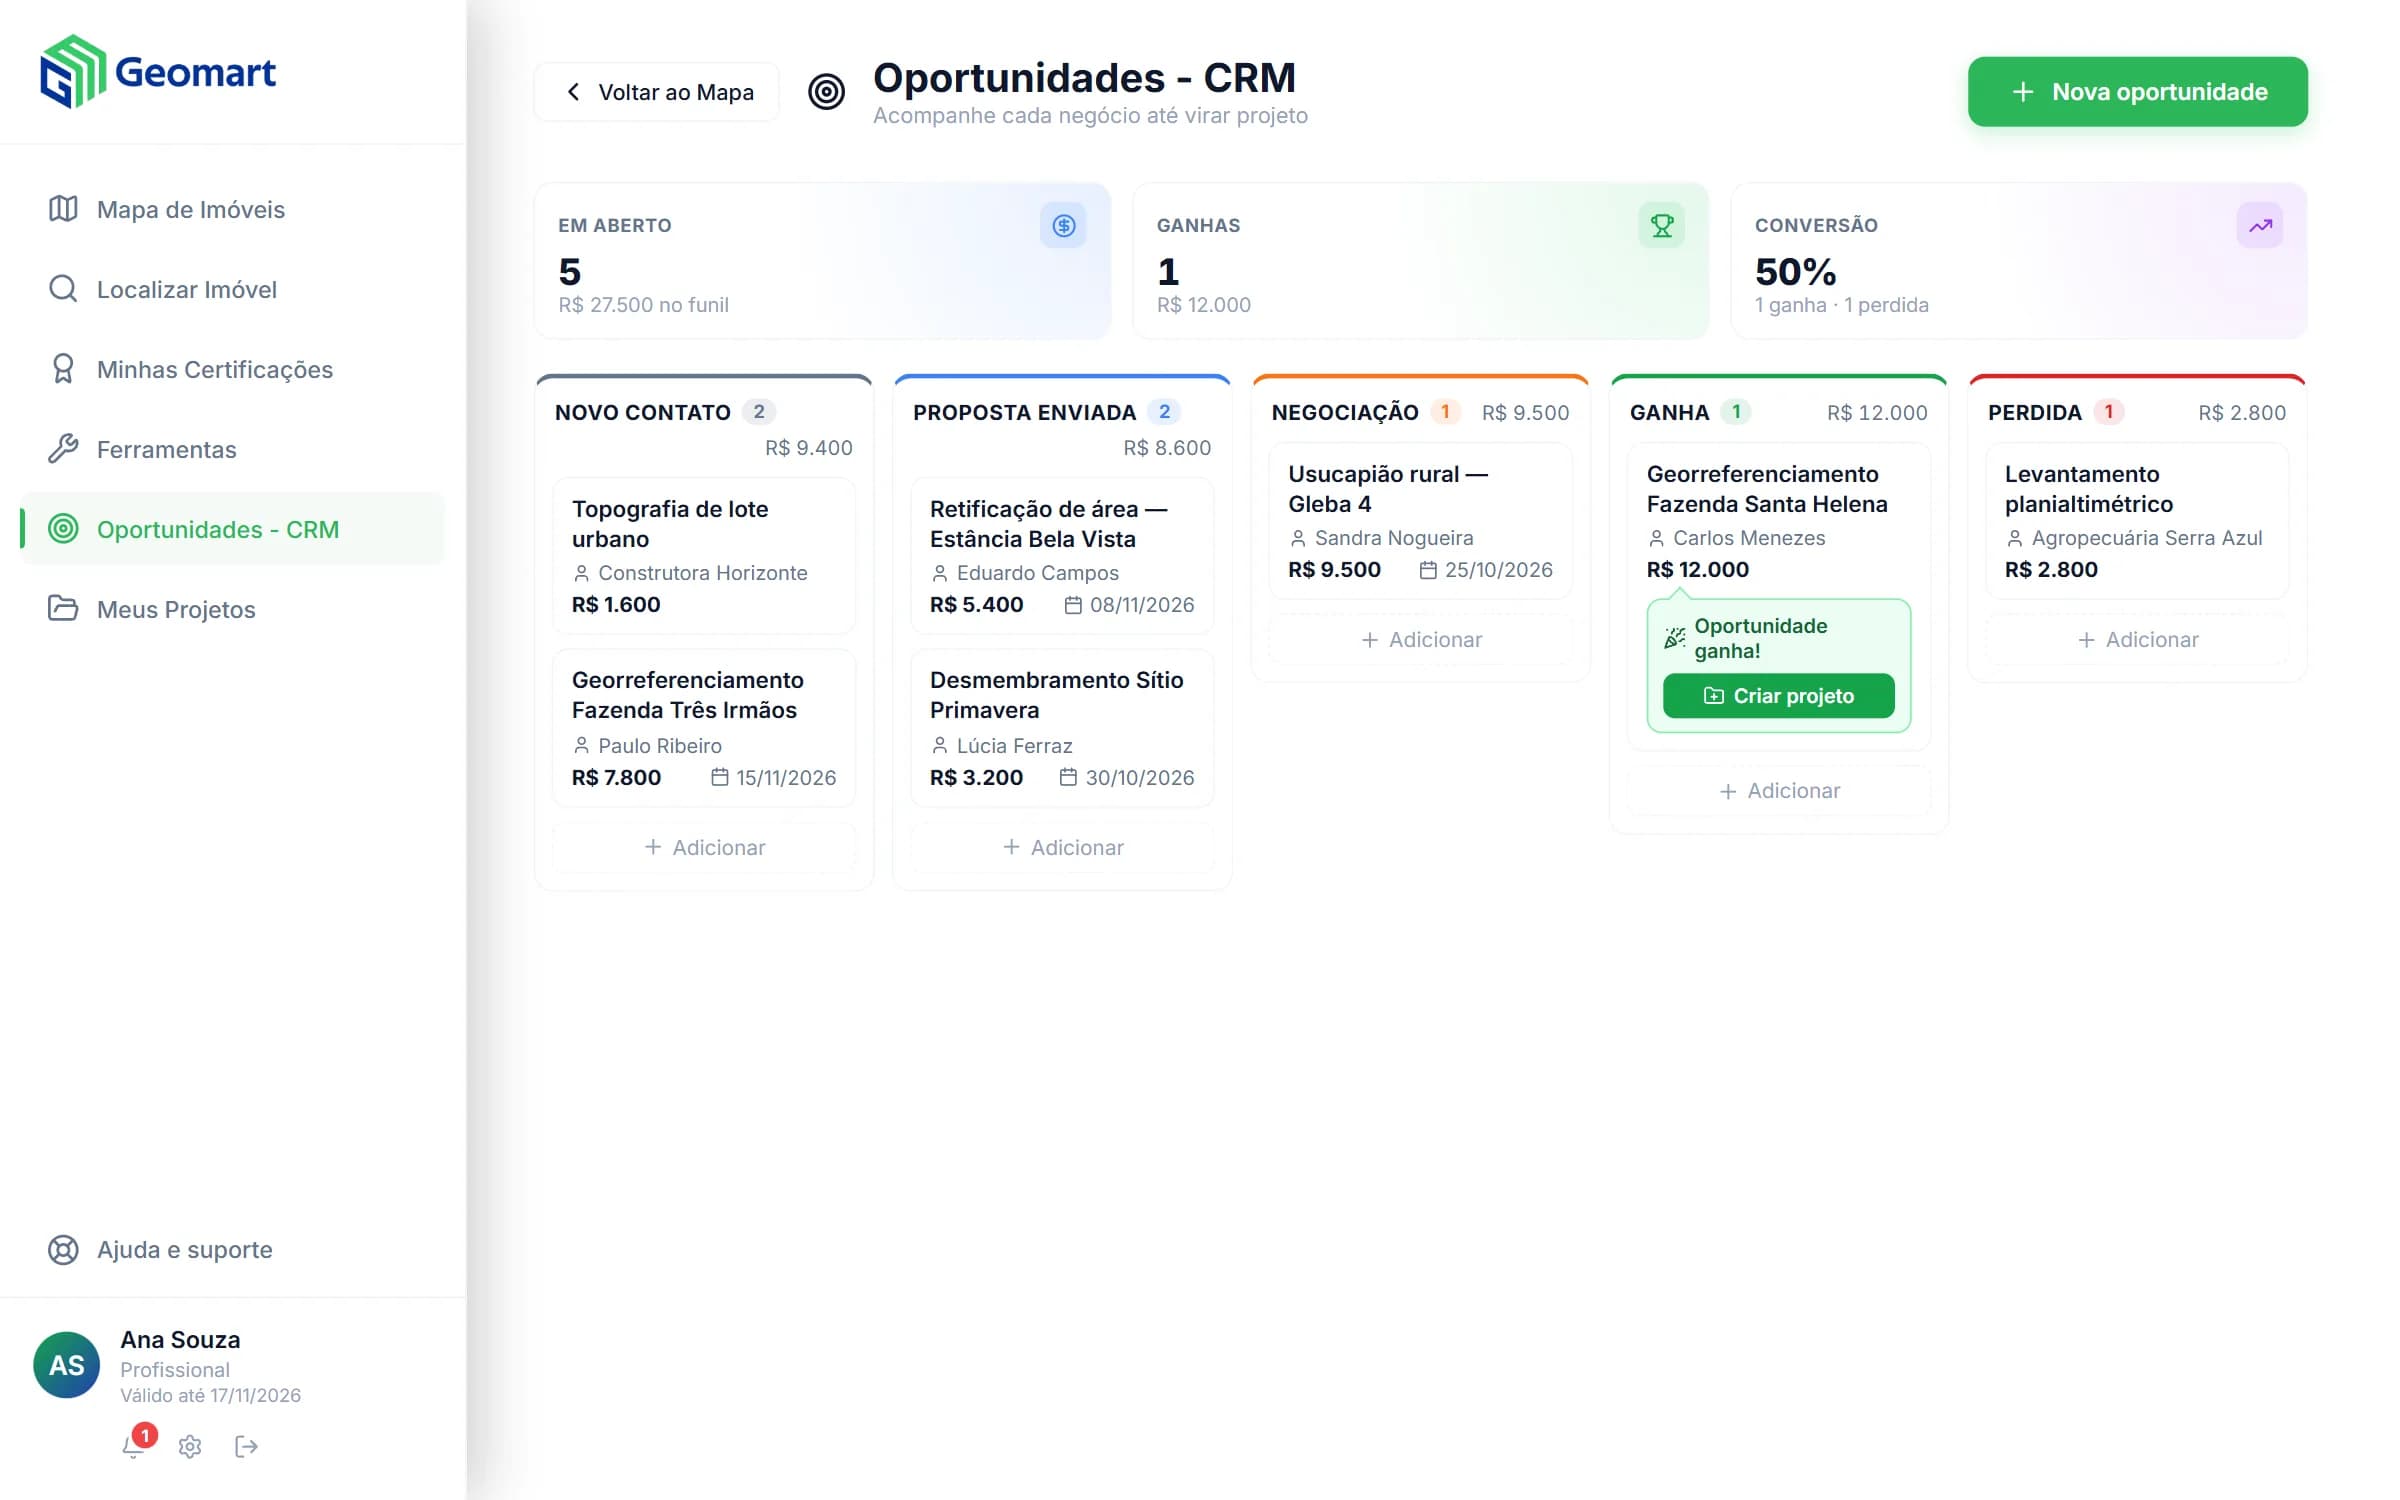The height and width of the screenshot is (1500, 2400).
Task: Click the logout icon
Action: 246,1446
